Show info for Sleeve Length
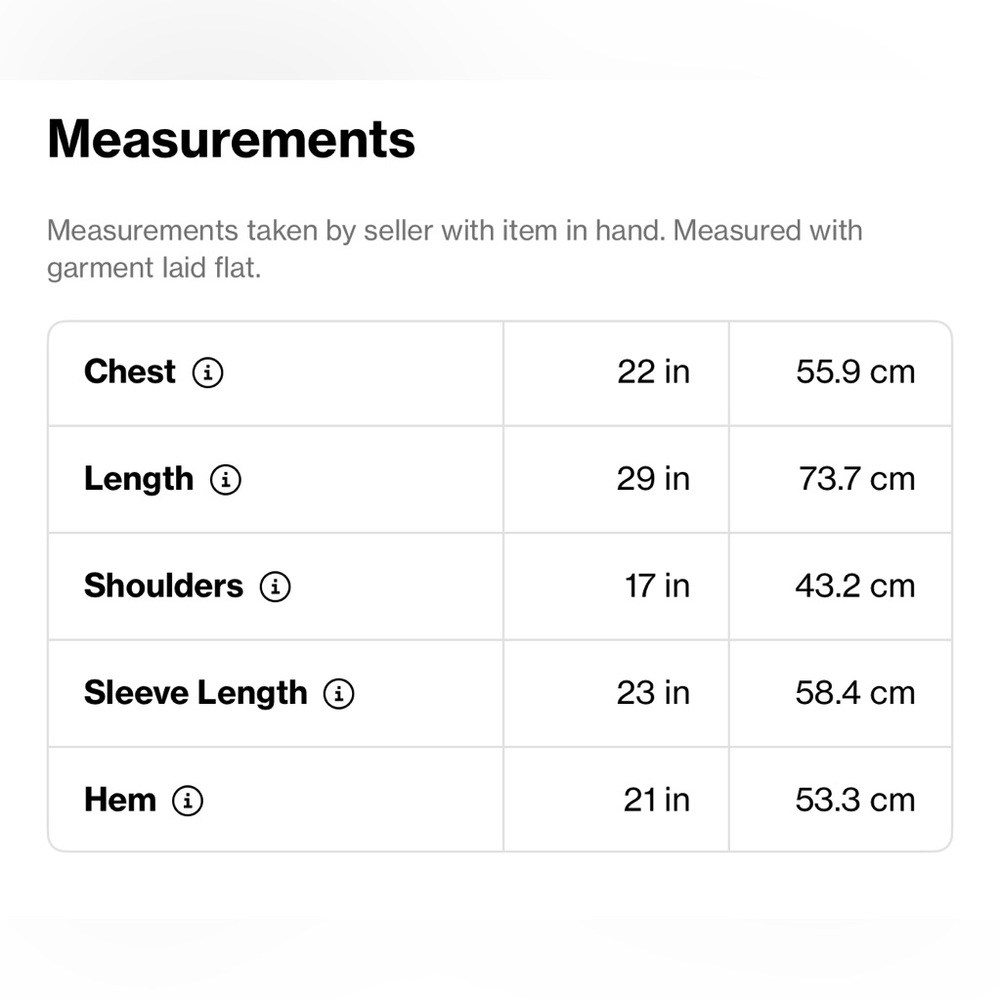Screen dimensions: 1000x1000 pos(339,694)
